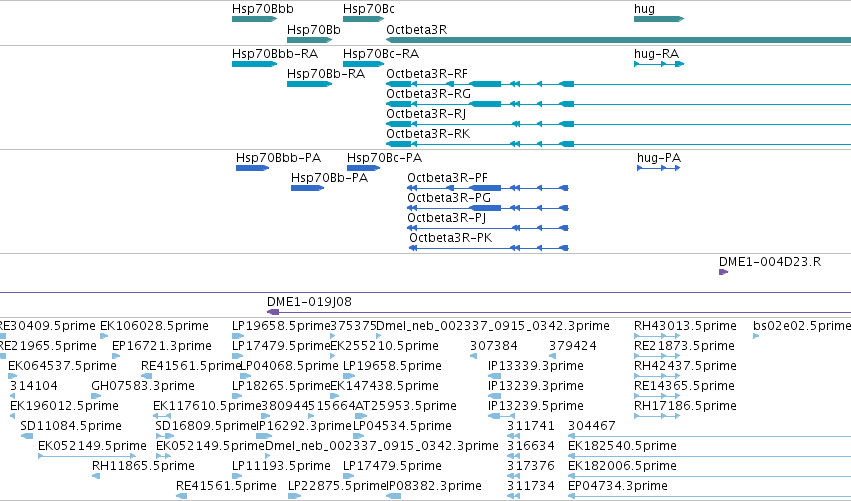
Task: Select the DME1-019J08 BAC clone
Action: (559, 312)
